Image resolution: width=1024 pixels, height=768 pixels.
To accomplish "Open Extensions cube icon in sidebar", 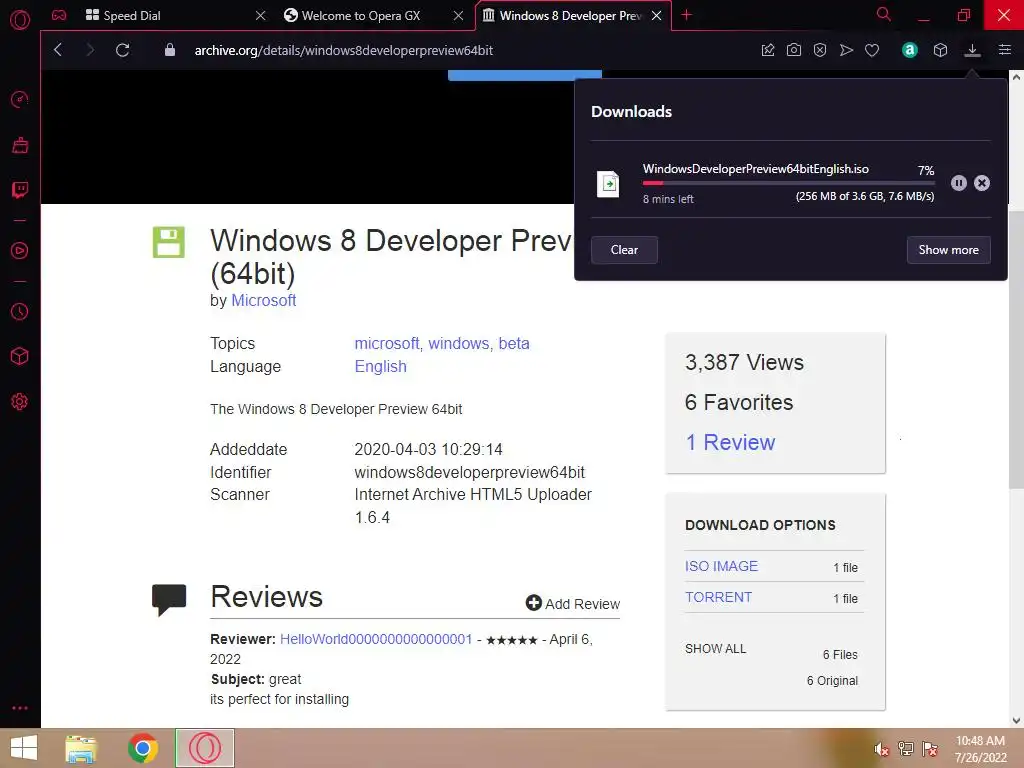I will tap(20, 357).
